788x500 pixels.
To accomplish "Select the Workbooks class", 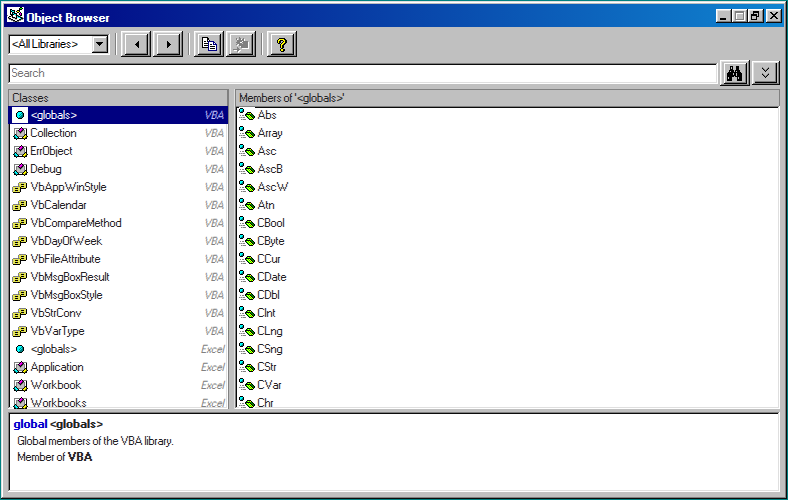I will click(x=119, y=403).
